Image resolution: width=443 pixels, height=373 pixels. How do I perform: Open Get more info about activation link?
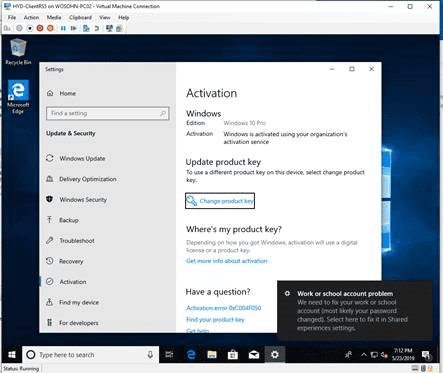(227, 261)
